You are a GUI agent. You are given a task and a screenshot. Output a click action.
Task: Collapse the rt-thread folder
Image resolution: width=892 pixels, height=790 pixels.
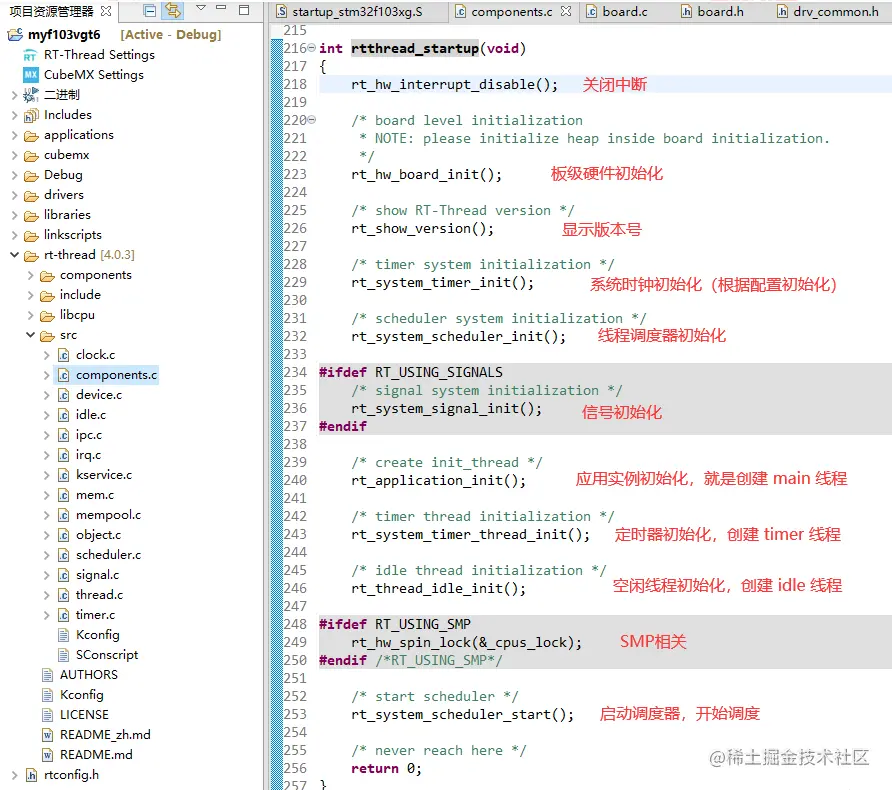click(15, 255)
